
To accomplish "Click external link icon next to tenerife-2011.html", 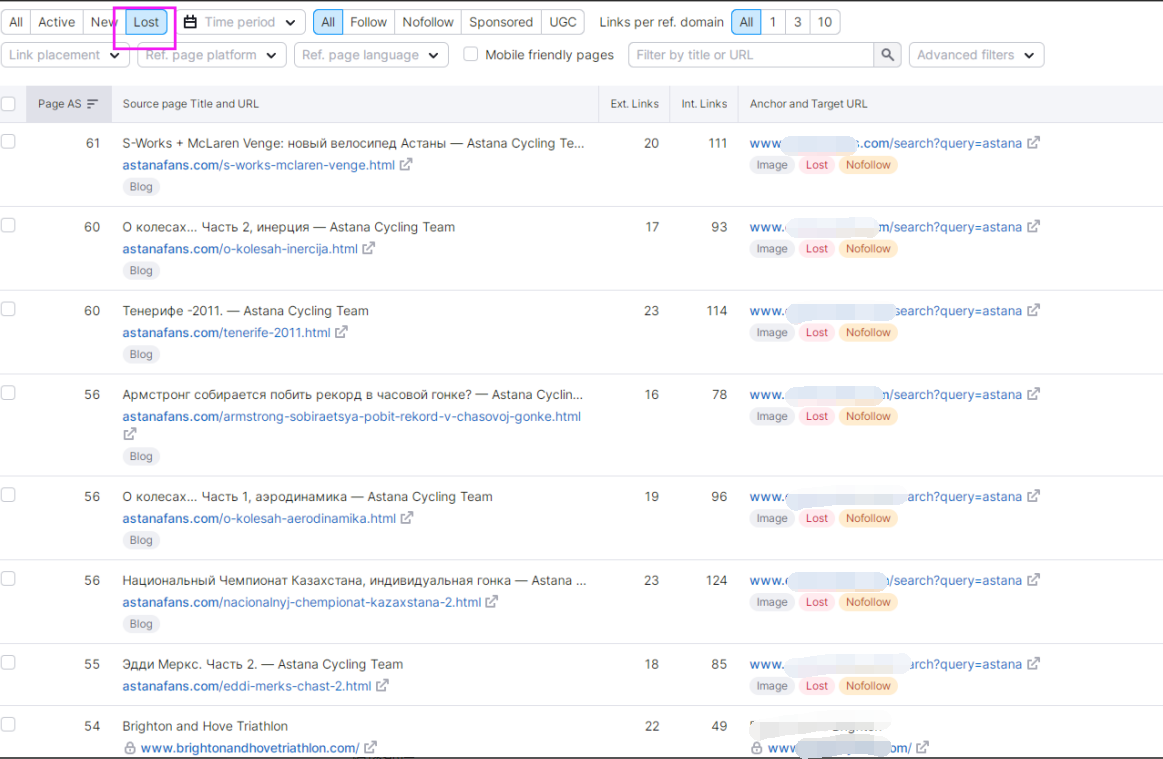I will [x=341, y=333].
